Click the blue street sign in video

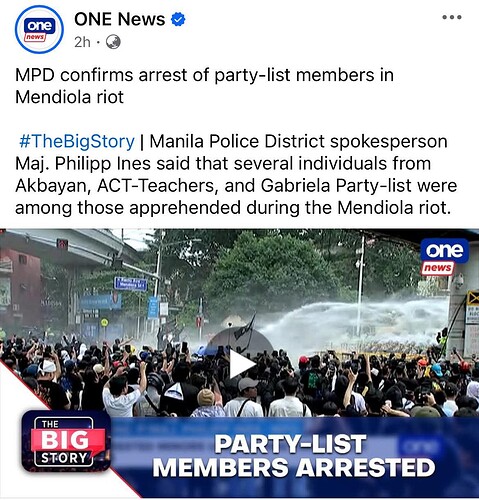[130, 284]
